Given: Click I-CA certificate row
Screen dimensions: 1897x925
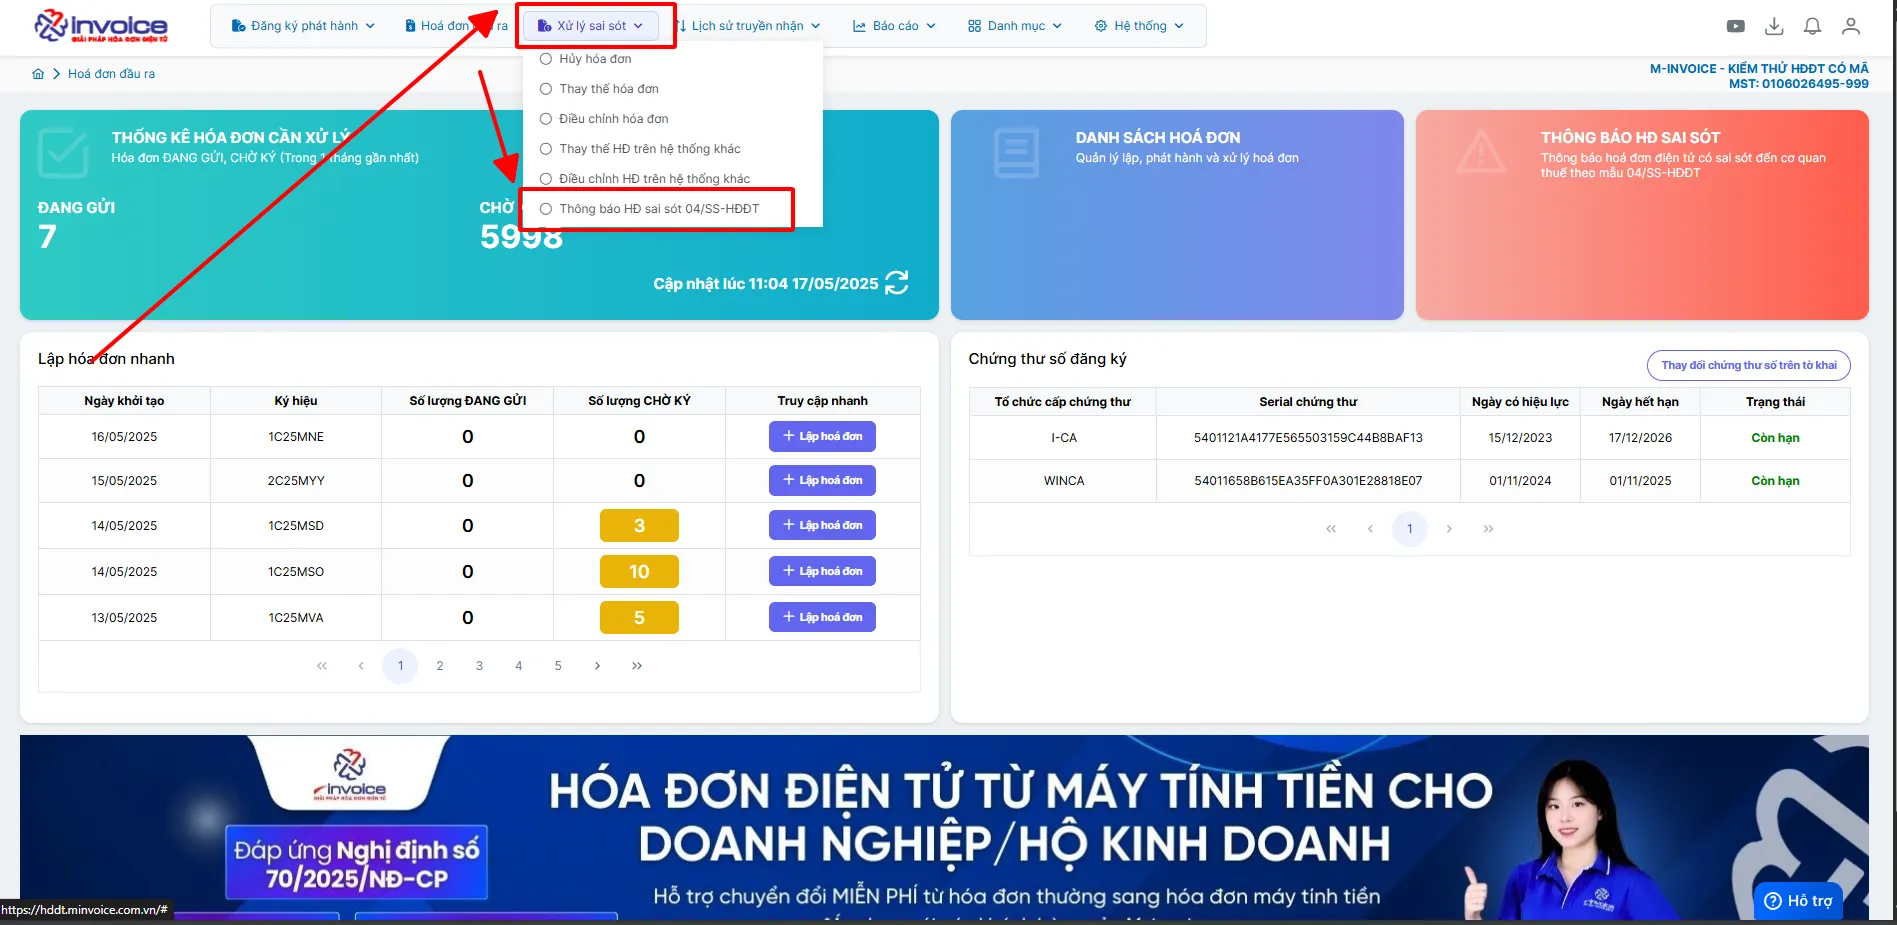Looking at the screenshot, I should [x=1409, y=438].
